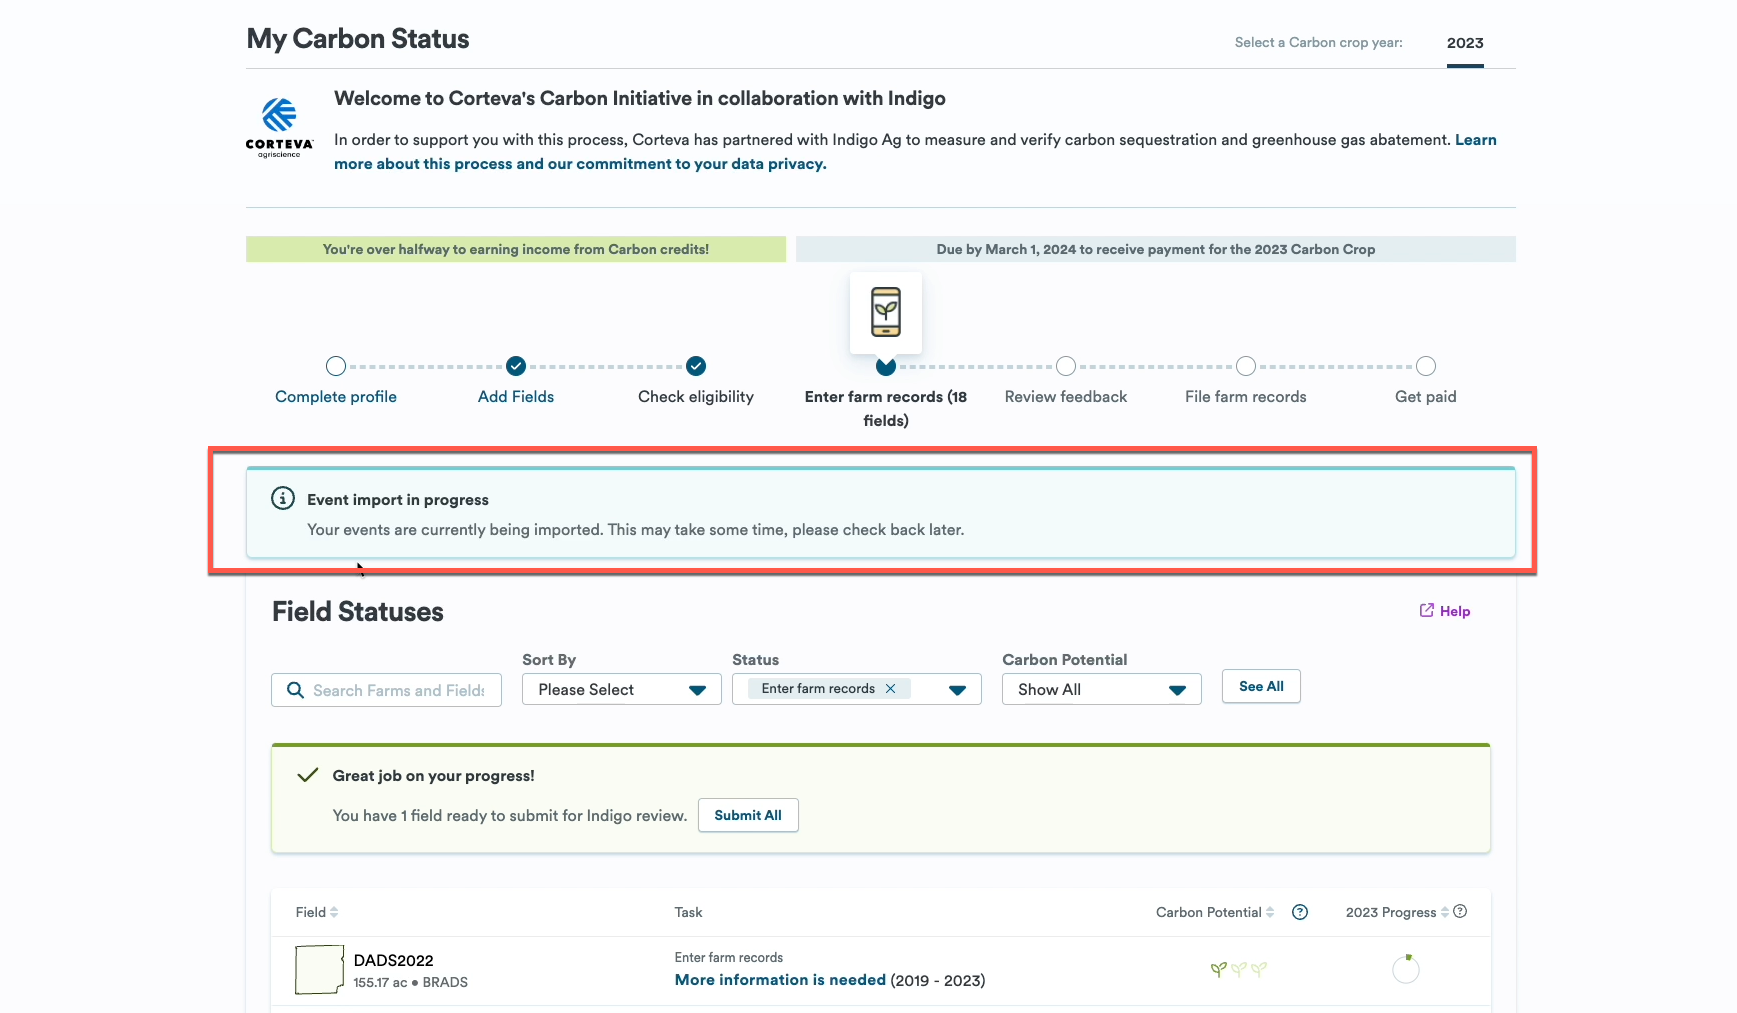Click the phone seedling icon above Enter farm records
The width and height of the screenshot is (1737, 1013).
[886, 312]
